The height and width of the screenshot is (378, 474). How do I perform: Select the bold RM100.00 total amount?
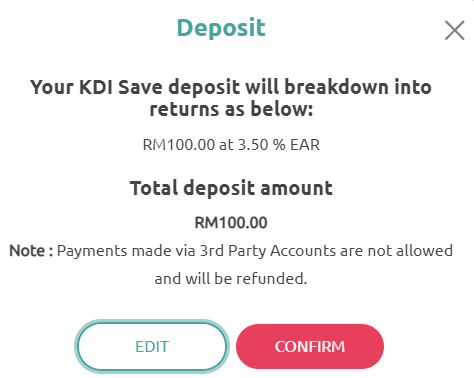[x=231, y=223]
